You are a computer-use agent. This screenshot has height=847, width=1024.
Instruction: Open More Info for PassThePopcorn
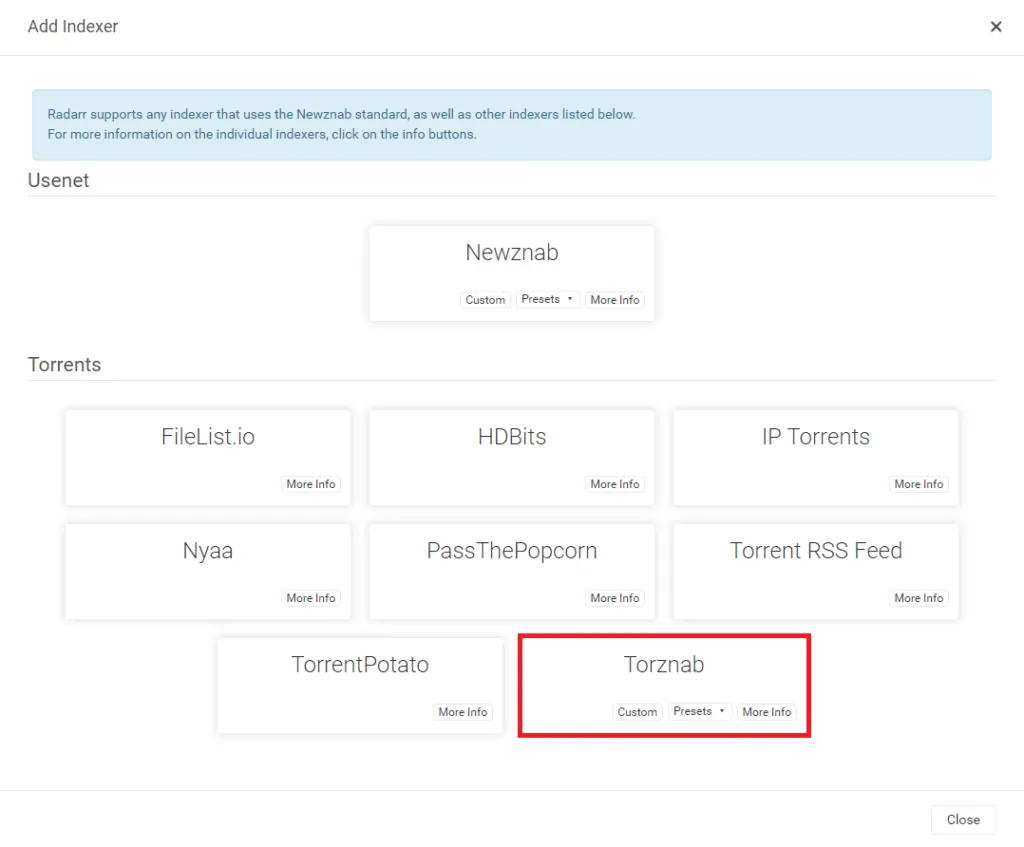point(614,597)
